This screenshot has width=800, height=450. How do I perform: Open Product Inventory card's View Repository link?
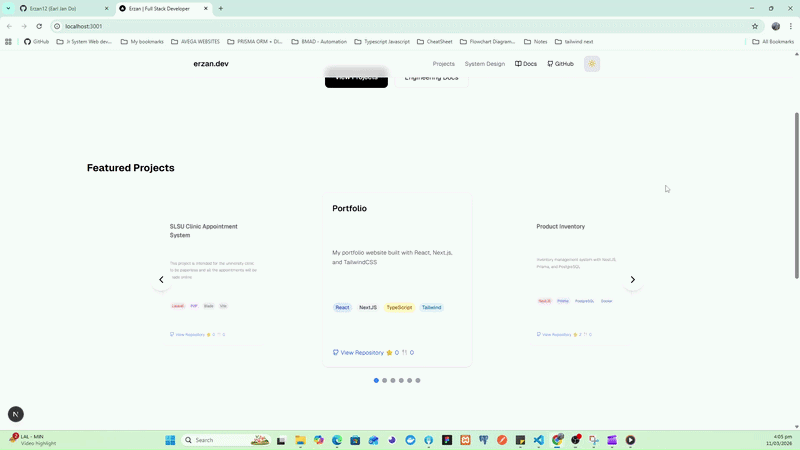[554, 335]
